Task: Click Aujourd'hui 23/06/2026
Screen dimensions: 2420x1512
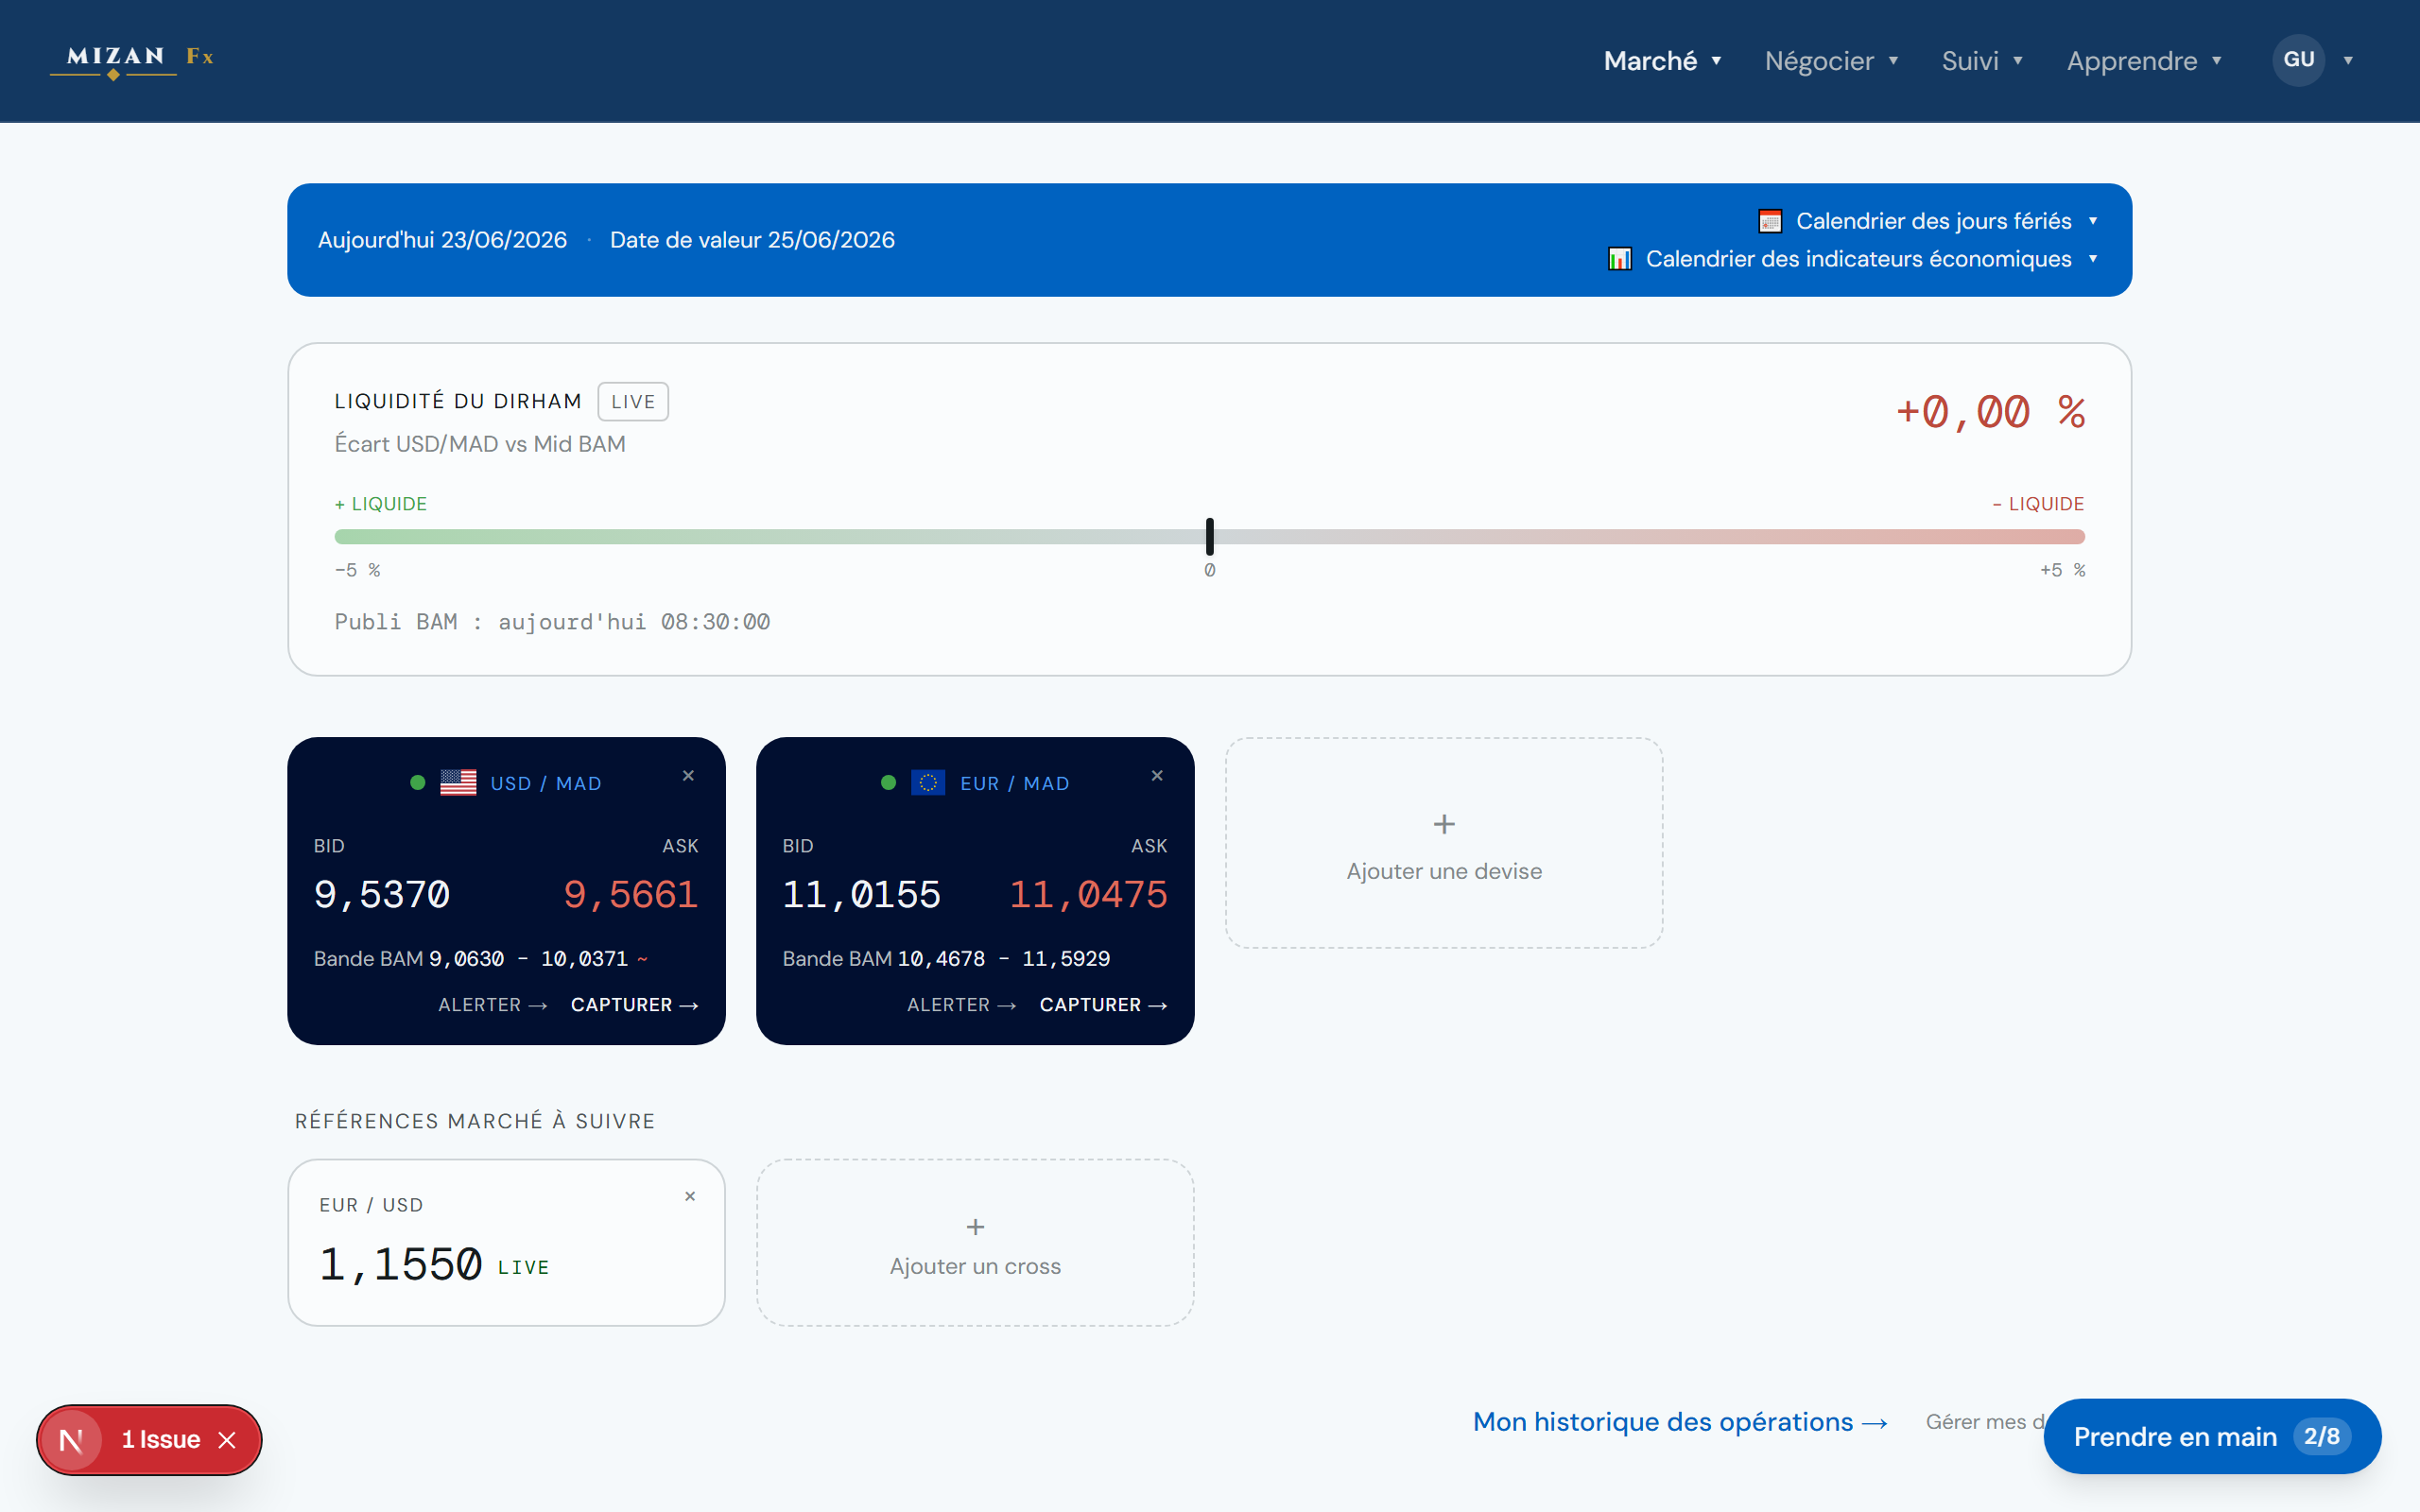Action: (x=442, y=240)
